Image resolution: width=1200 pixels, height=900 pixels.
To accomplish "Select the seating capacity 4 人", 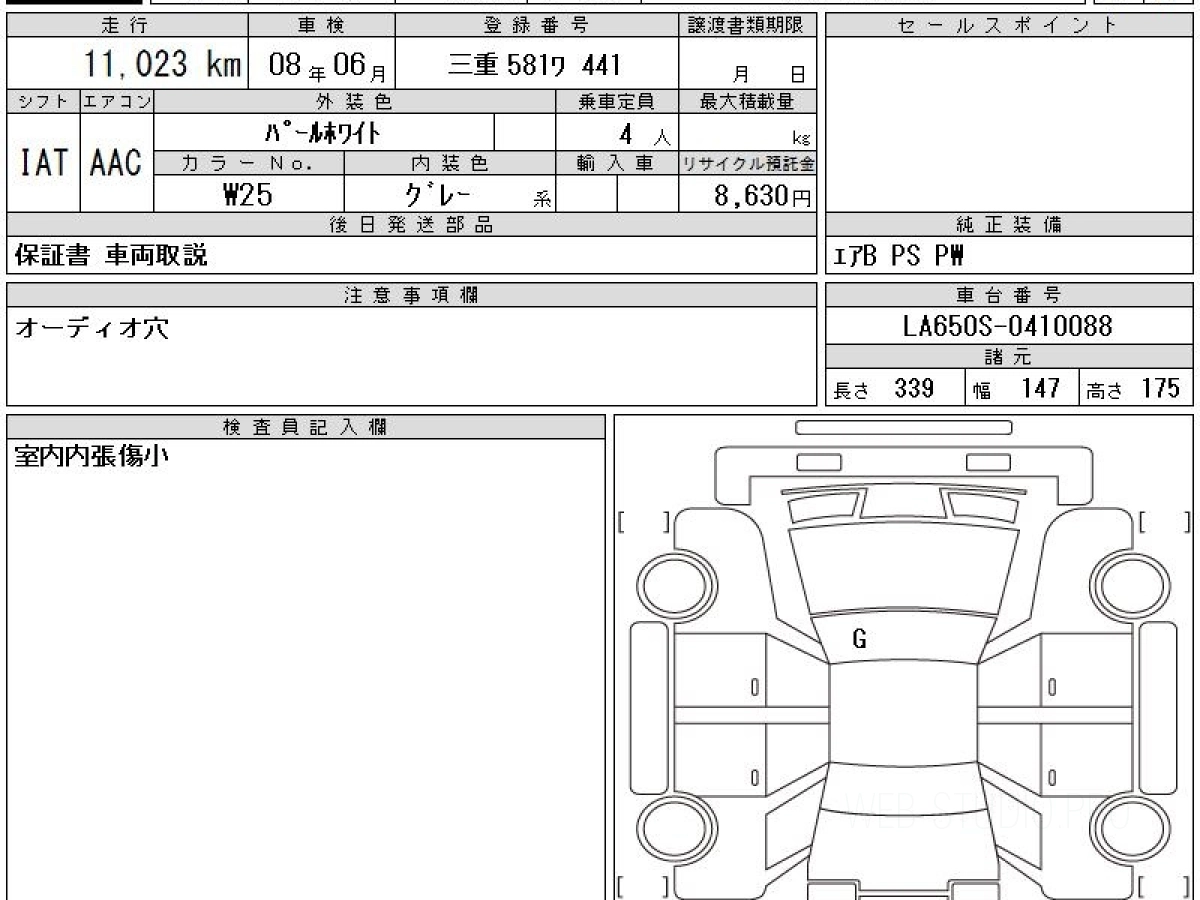I will (x=643, y=133).
